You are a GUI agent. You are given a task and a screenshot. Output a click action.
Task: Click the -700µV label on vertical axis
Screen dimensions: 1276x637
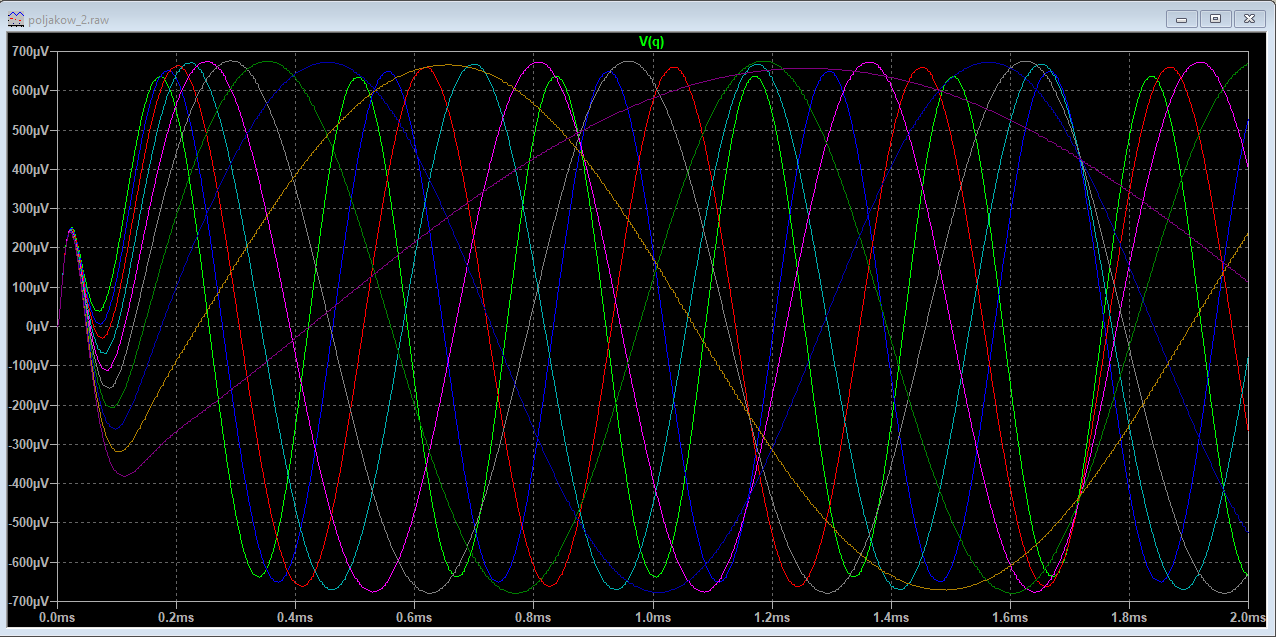point(28,602)
